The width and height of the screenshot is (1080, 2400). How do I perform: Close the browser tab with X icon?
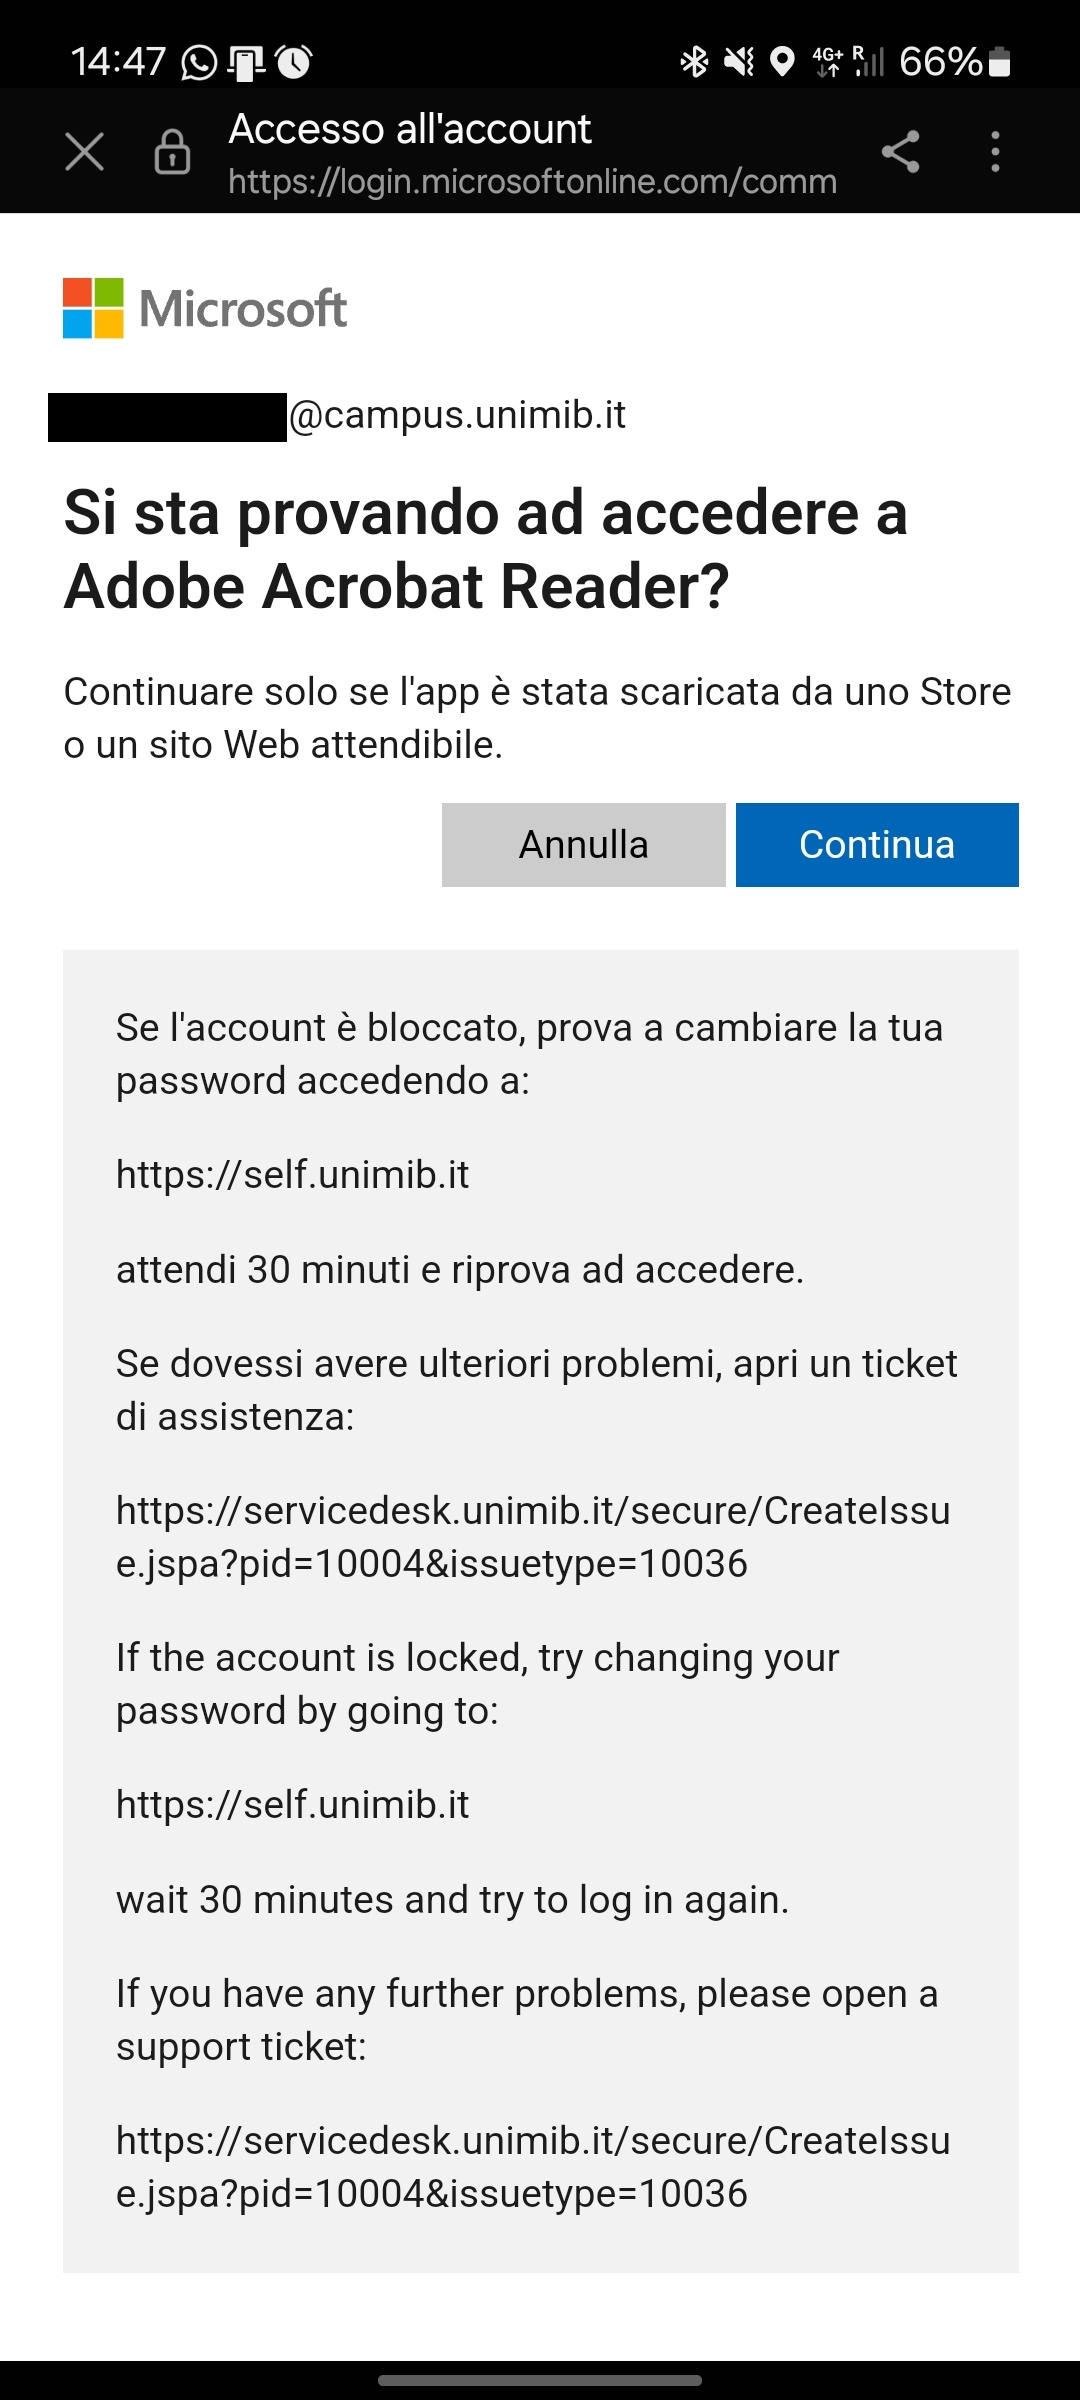coord(84,152)
